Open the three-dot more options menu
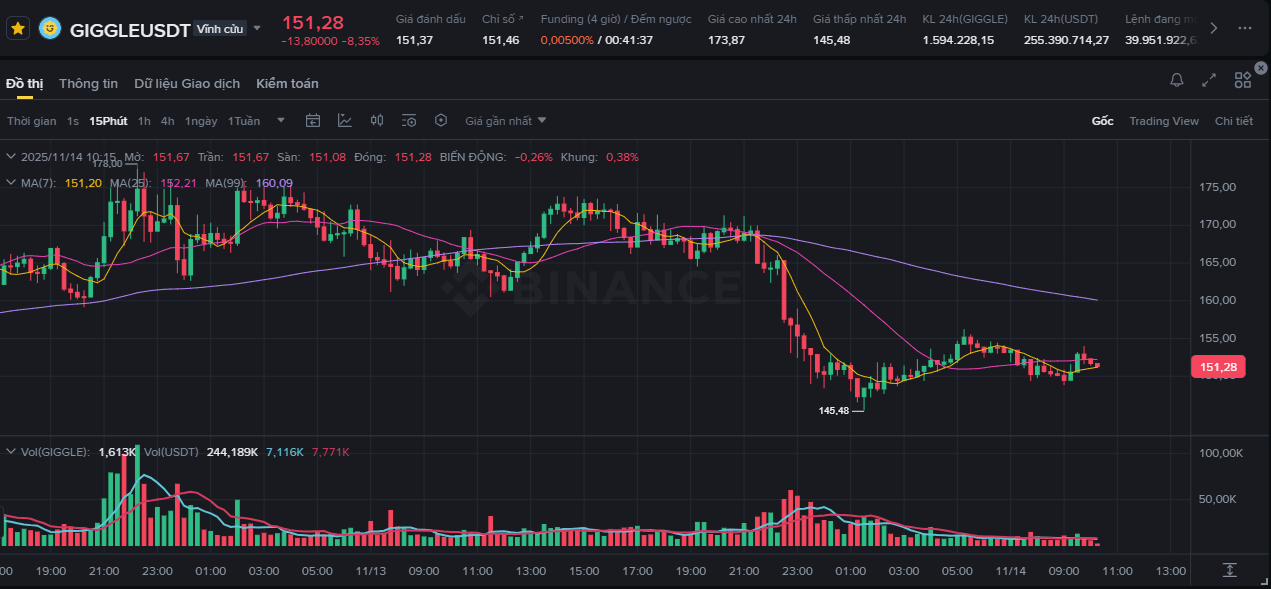Image resolution: width=1271 pixels, height=589 pixels. (1244, 28)
